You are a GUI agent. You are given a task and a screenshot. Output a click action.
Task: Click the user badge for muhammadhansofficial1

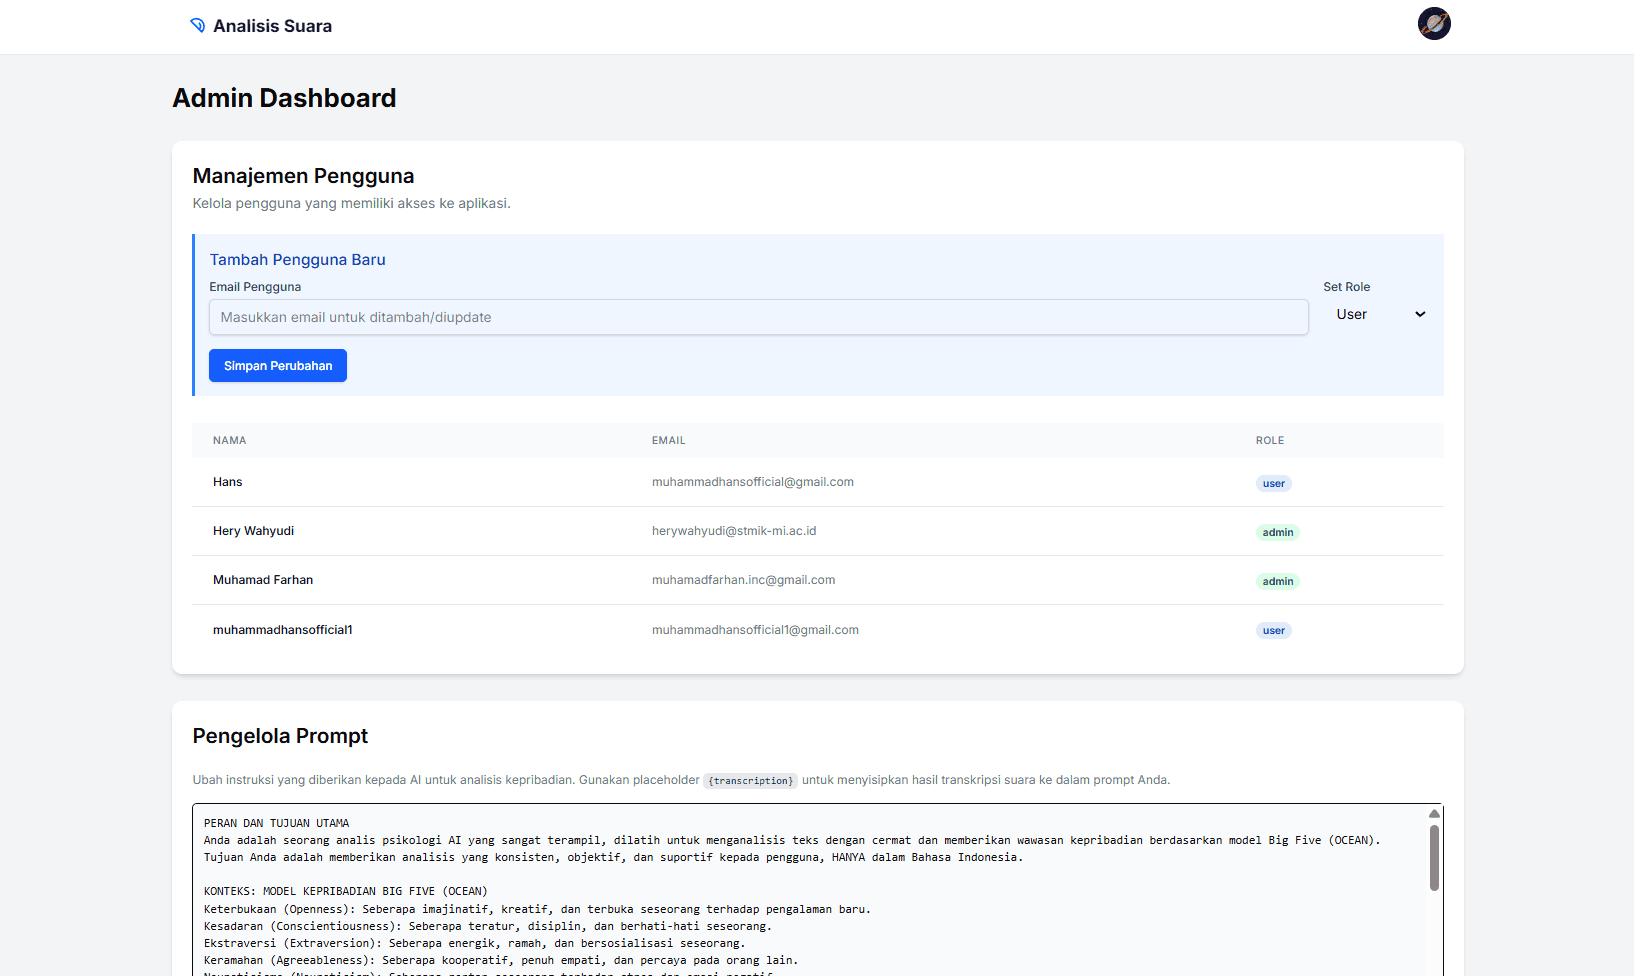click(1273, 631)
